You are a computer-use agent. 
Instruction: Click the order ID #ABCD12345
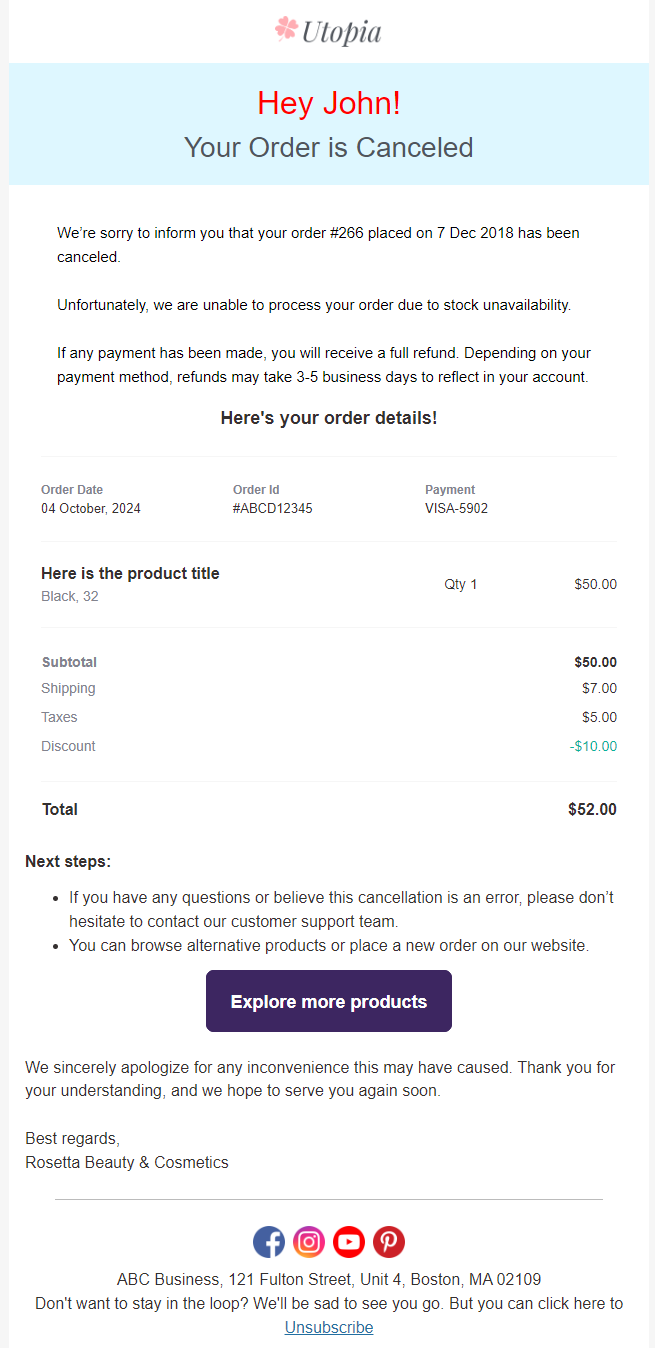tap(273, 508)
